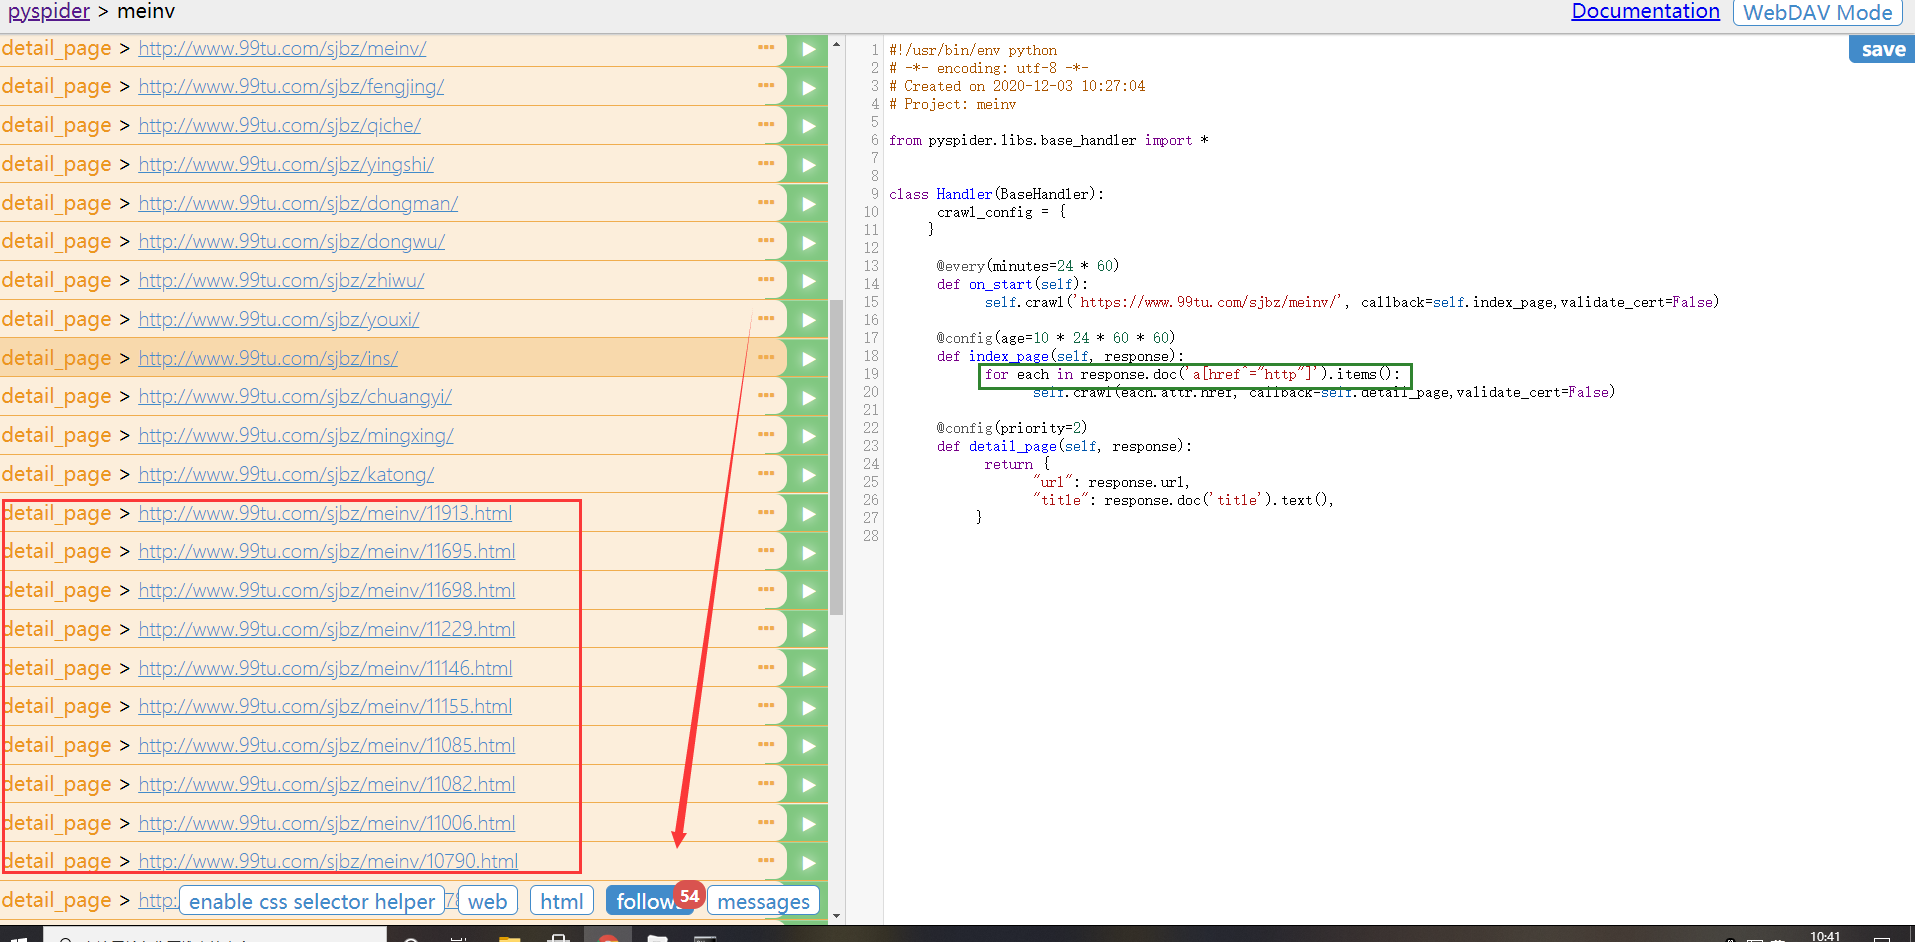Run the 11006.html detail_page task
This screenshot has width=1915, height=942.
(808, 824)
